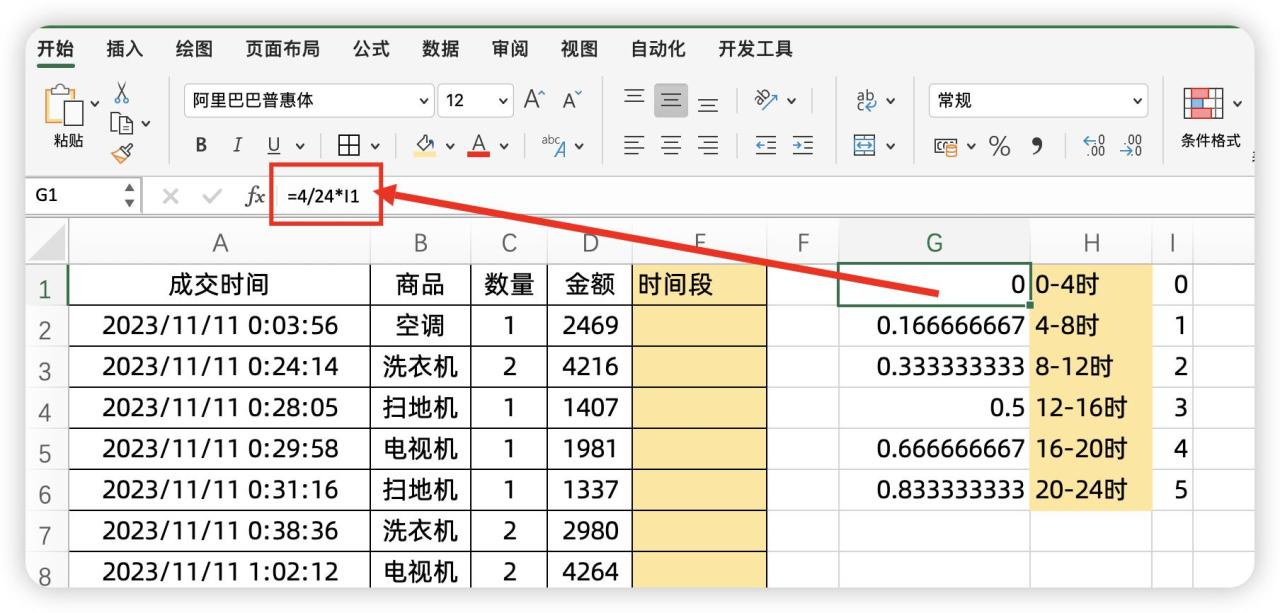
Task: Decrease decimal places
Action: [x=1132, y=146]
